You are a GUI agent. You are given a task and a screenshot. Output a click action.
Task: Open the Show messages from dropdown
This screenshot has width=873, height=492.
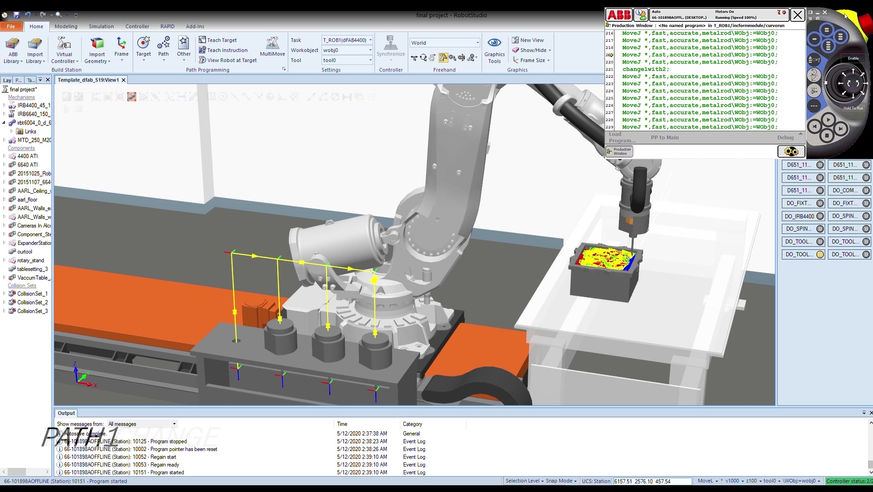(x=141, y=424)
